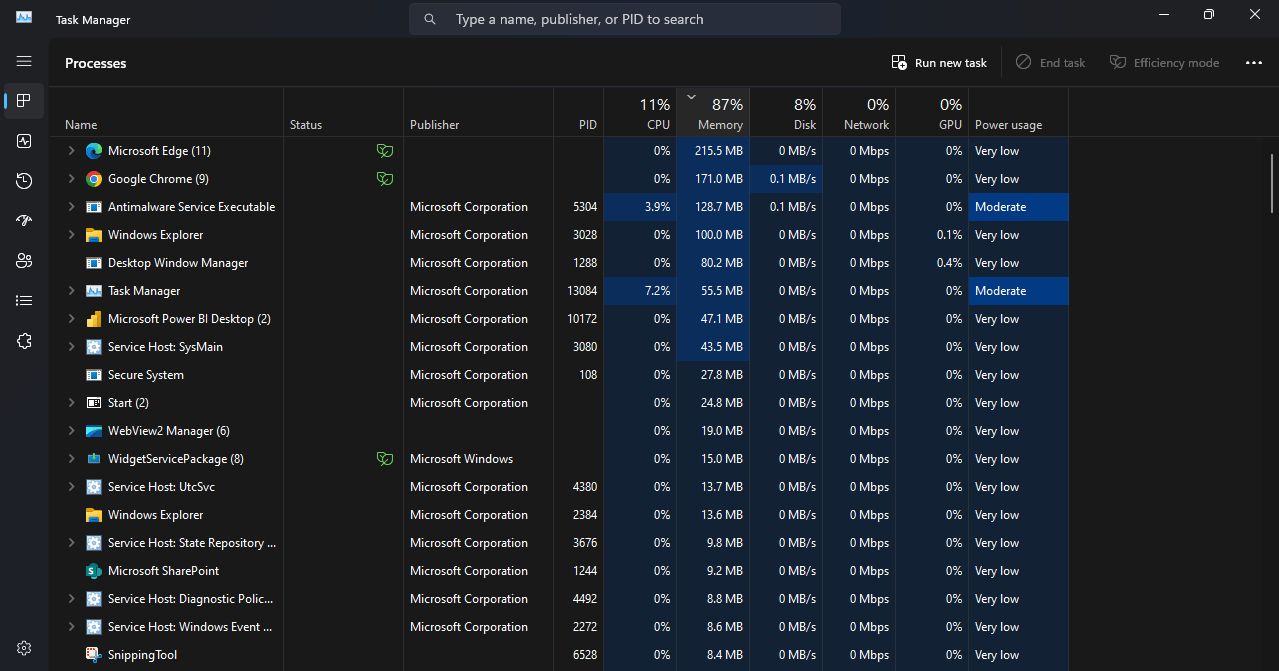Expand the Task Manager process row

(x=71, y=291)
